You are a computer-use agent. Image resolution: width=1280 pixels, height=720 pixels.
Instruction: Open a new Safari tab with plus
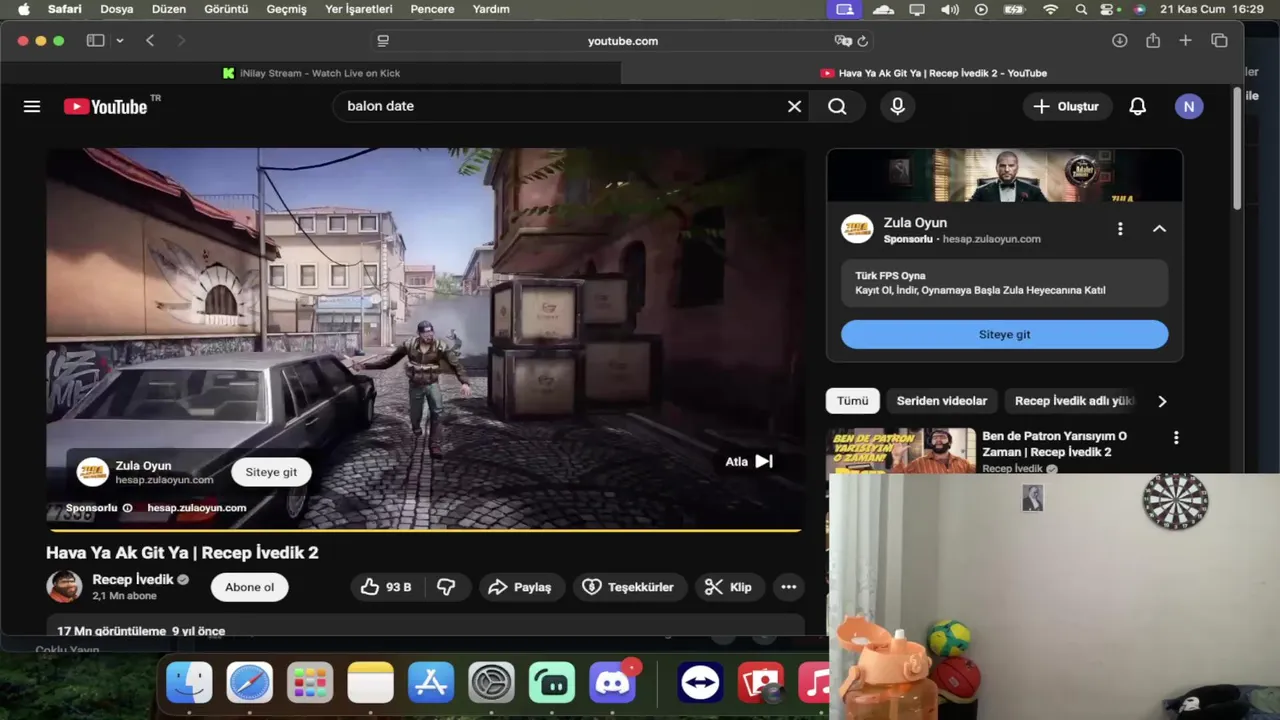point(1186,41)
